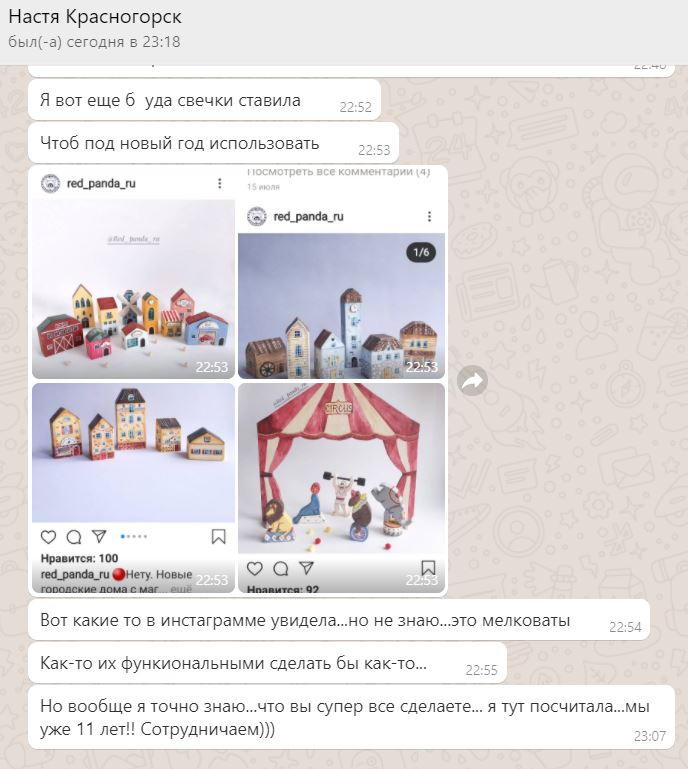
Task: Click the last seen status 'был(-а) сегодня в 23:18'
Action: [94, 42]
